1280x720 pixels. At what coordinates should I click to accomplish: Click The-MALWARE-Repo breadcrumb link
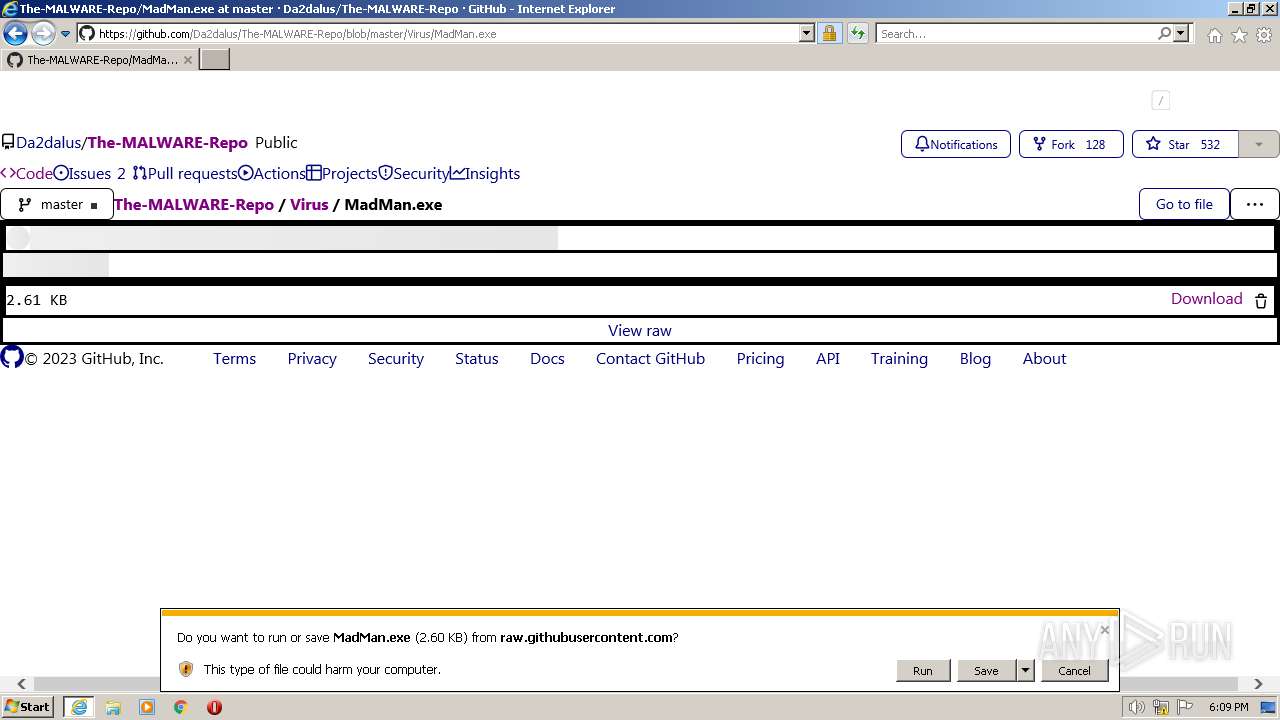194,204
